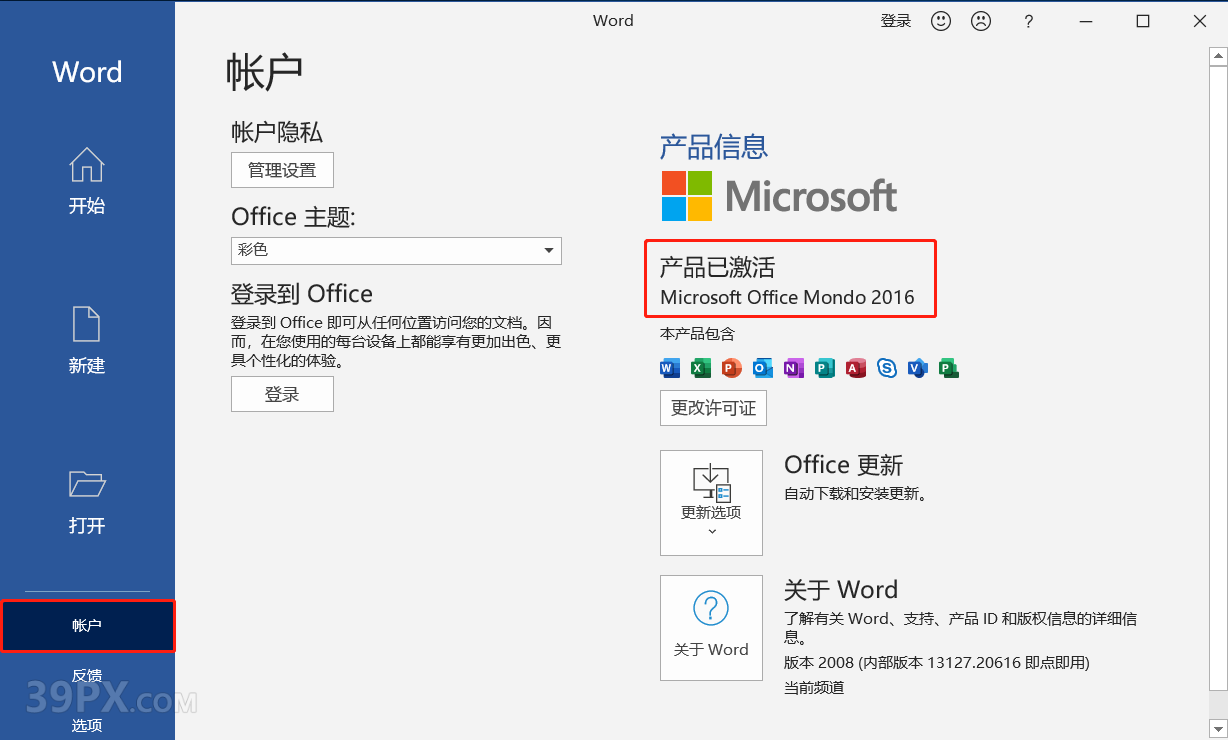
Task: Click the blue Visio app icon
Action: coord(918,368)
